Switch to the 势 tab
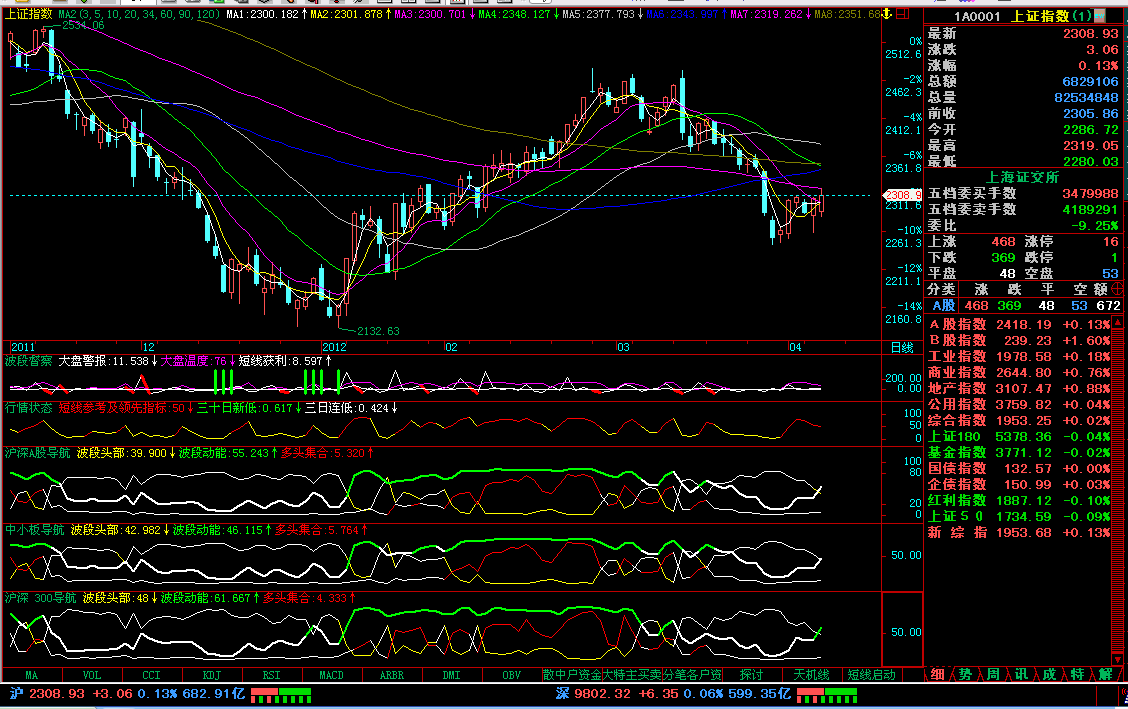Screen dimensions: 1128x709 [965, 674]
